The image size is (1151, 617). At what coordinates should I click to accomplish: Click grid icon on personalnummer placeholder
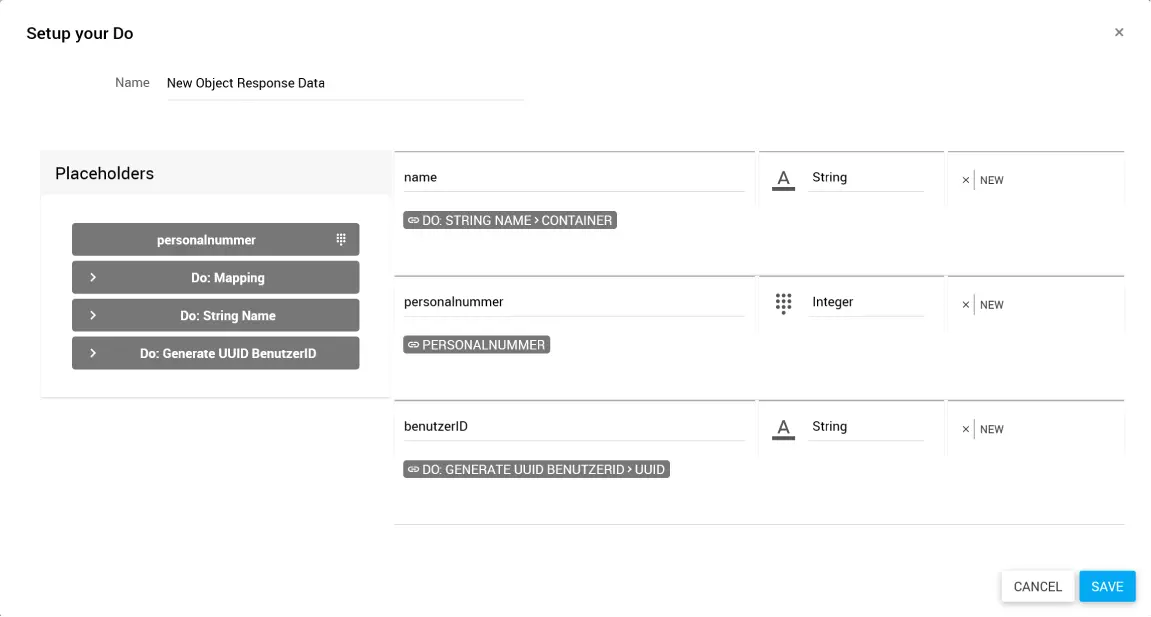(341, 240)
